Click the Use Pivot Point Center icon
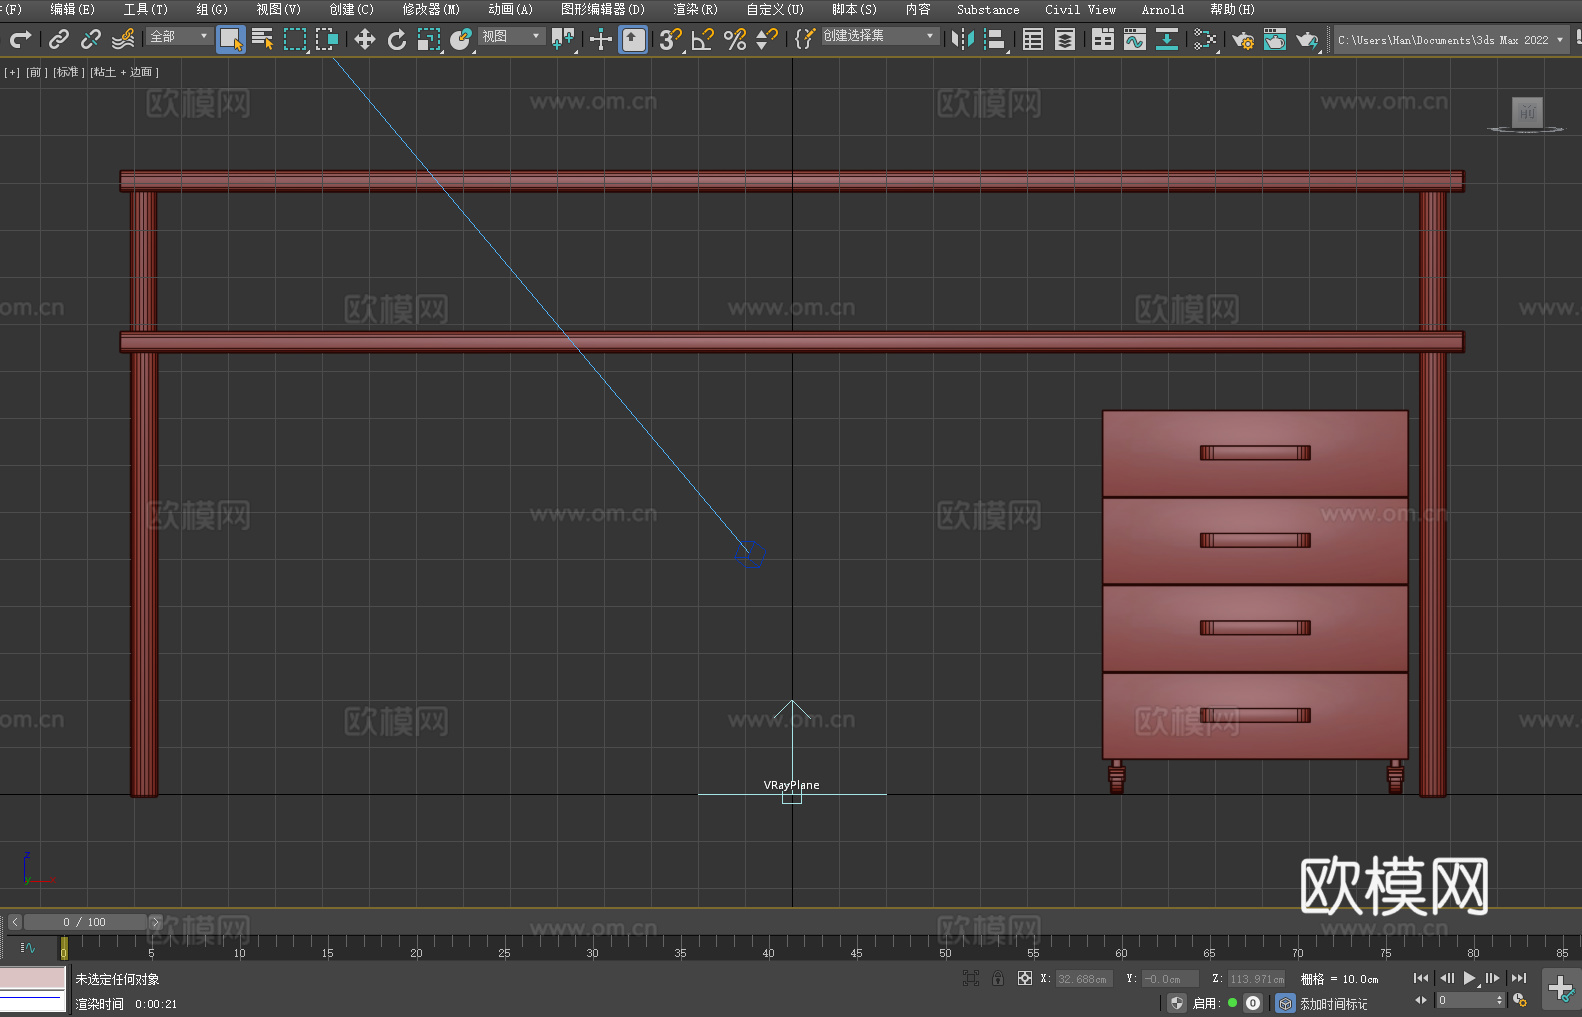The width and height of the screenshot is (1582, 1017). click(563, 39)
